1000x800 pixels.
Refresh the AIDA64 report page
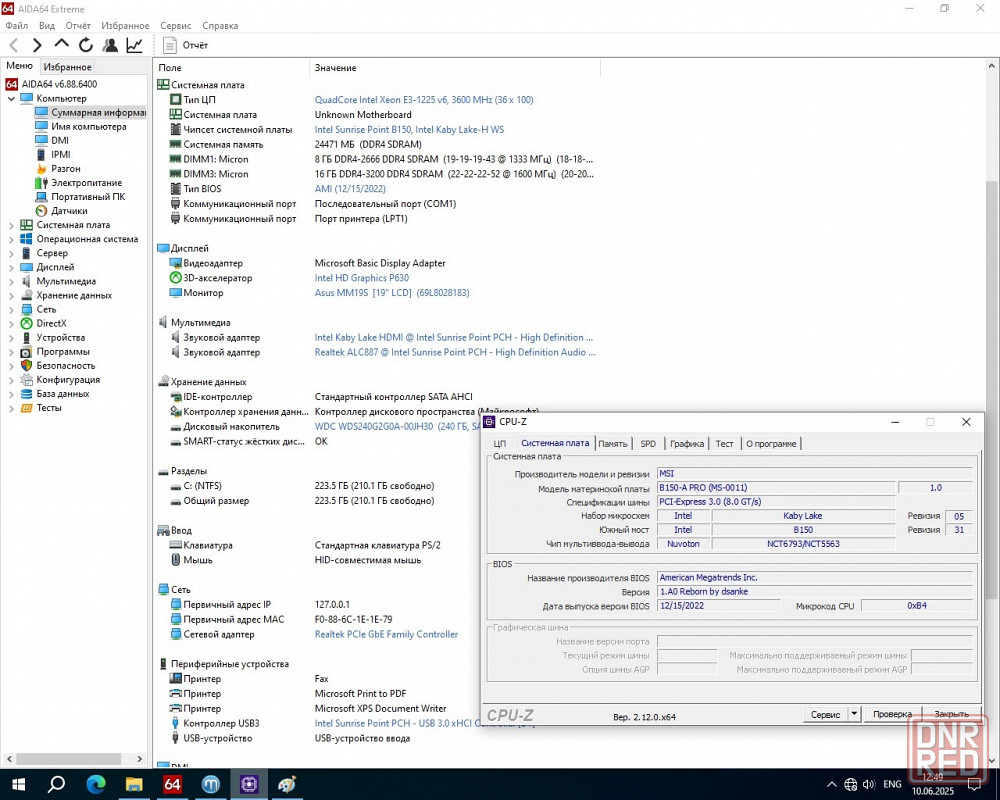(85, 45)
